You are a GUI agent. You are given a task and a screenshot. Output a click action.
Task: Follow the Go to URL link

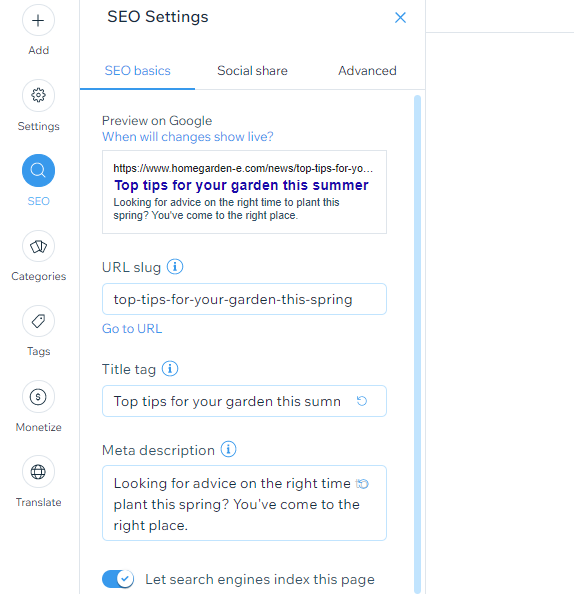click(x=132, y=328)
